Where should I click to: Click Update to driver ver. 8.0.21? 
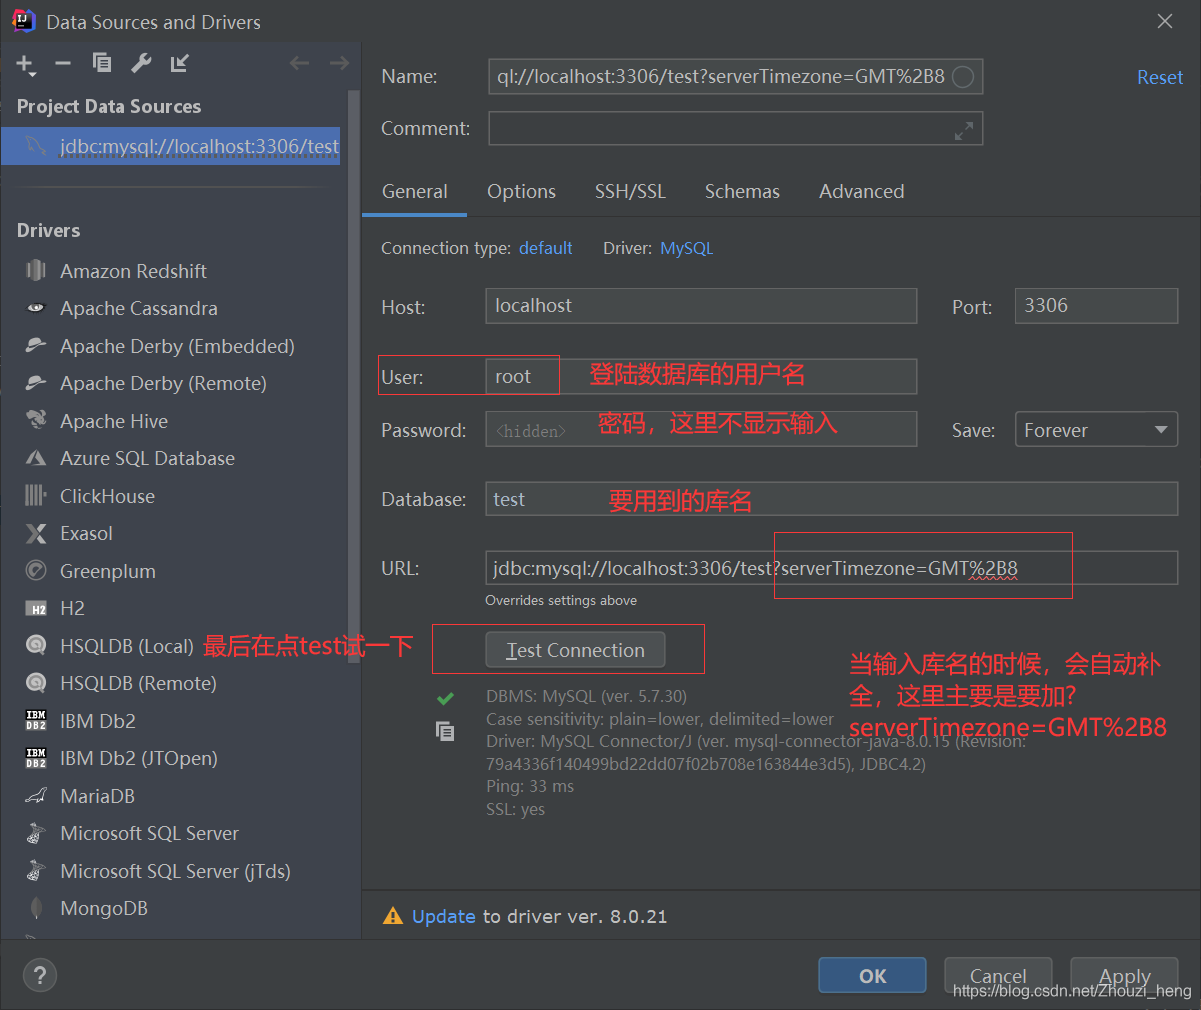[x=444, y=916]
